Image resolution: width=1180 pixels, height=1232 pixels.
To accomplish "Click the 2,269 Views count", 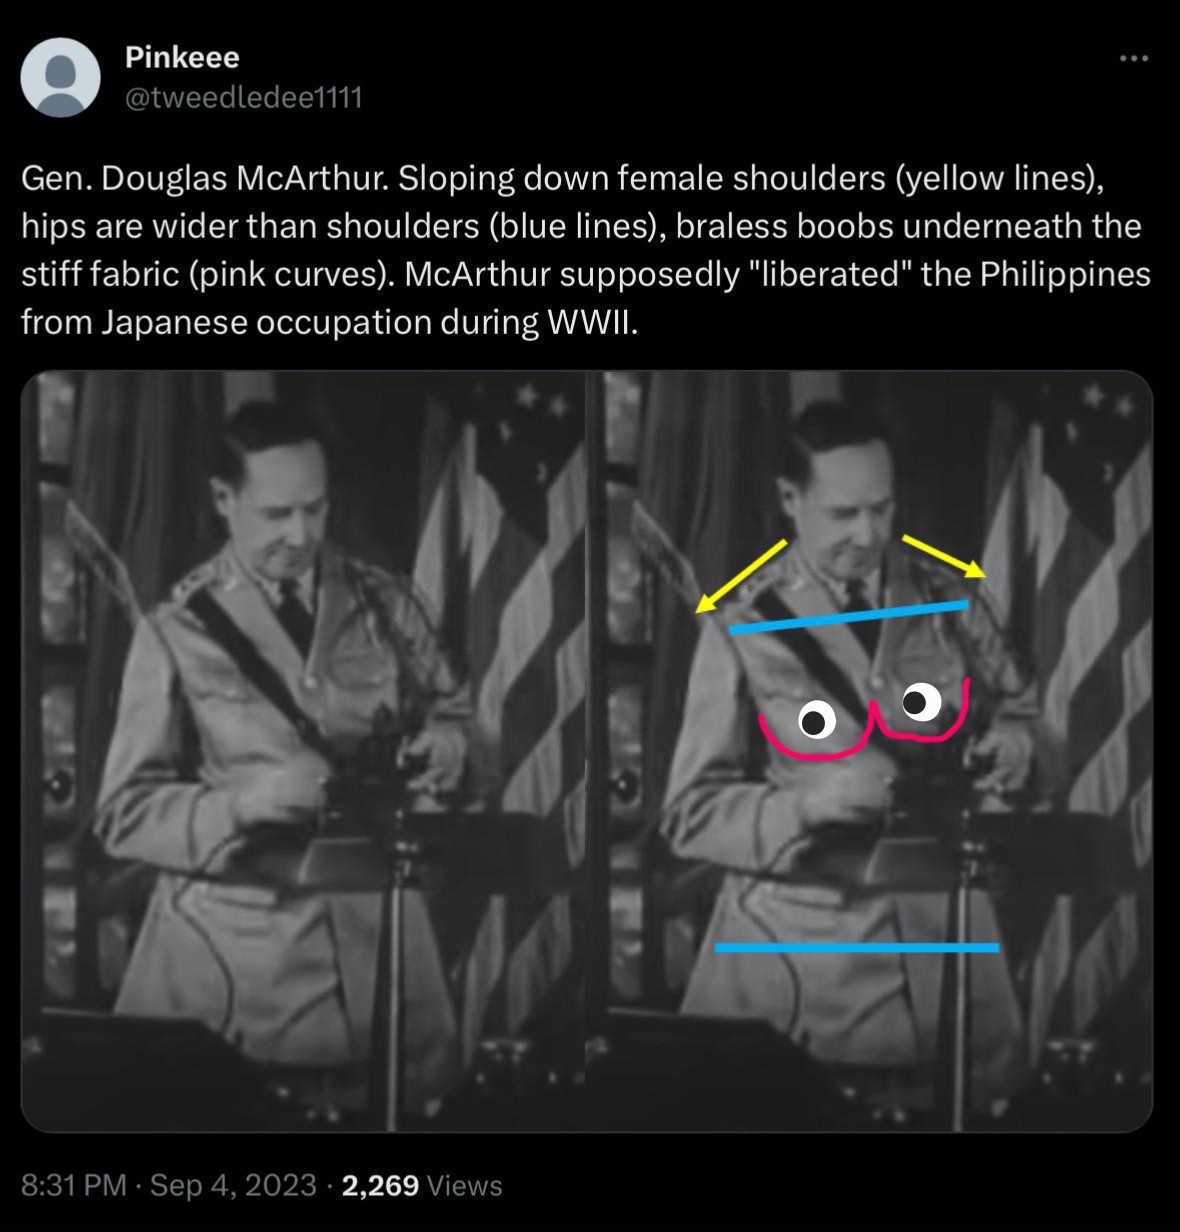I will (421, 1185).
